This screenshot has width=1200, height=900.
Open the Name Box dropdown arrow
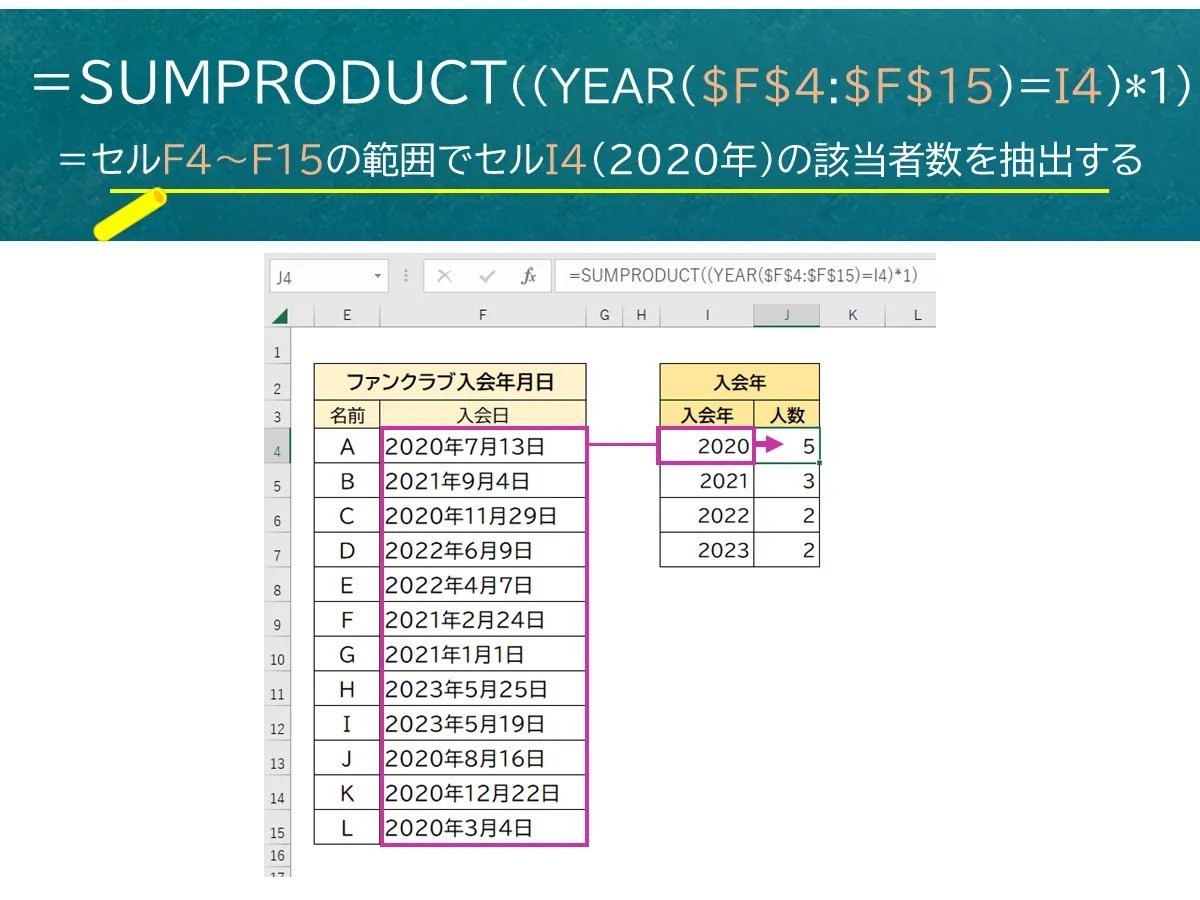378,276
